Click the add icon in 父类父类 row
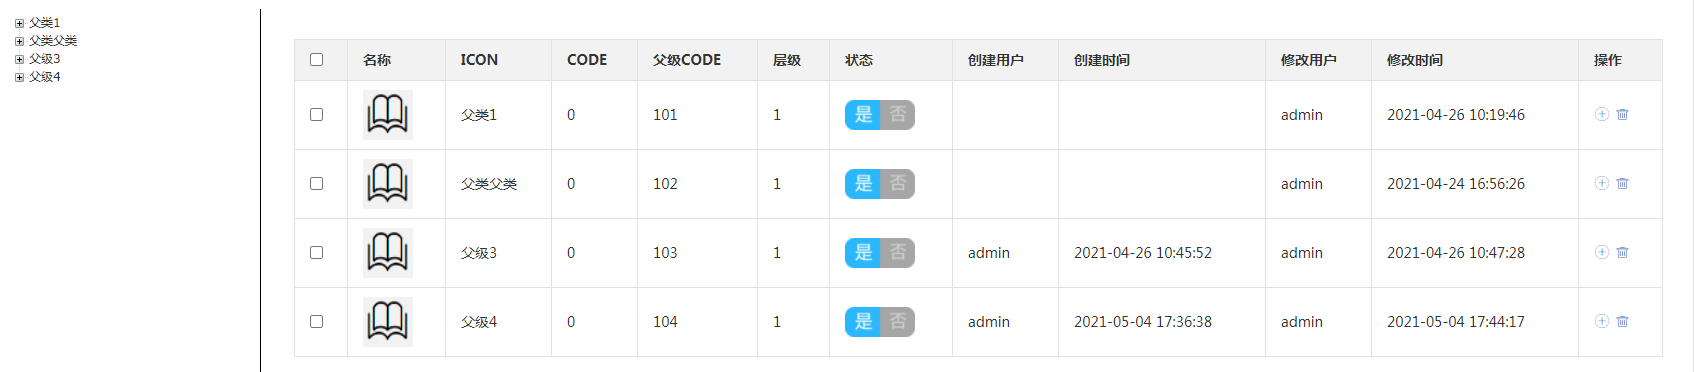This screenshot has width=1694, height=372. 1601,183
